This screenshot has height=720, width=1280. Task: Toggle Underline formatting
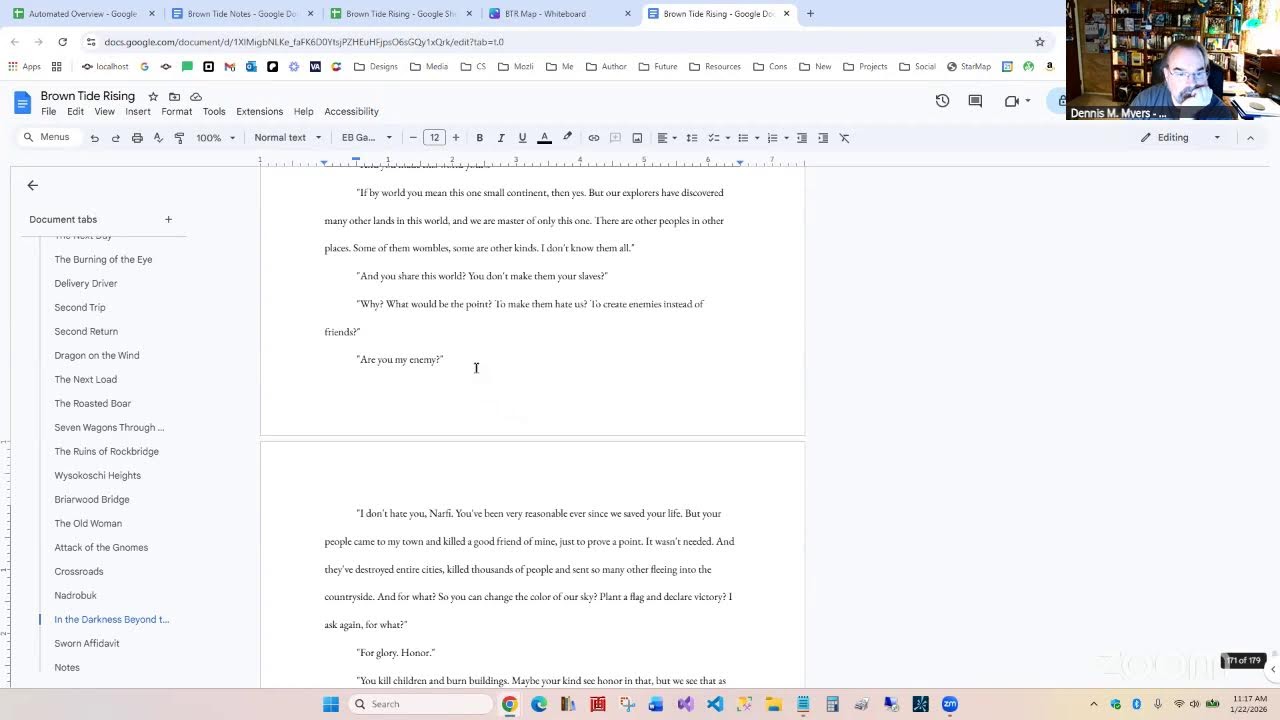522,138
